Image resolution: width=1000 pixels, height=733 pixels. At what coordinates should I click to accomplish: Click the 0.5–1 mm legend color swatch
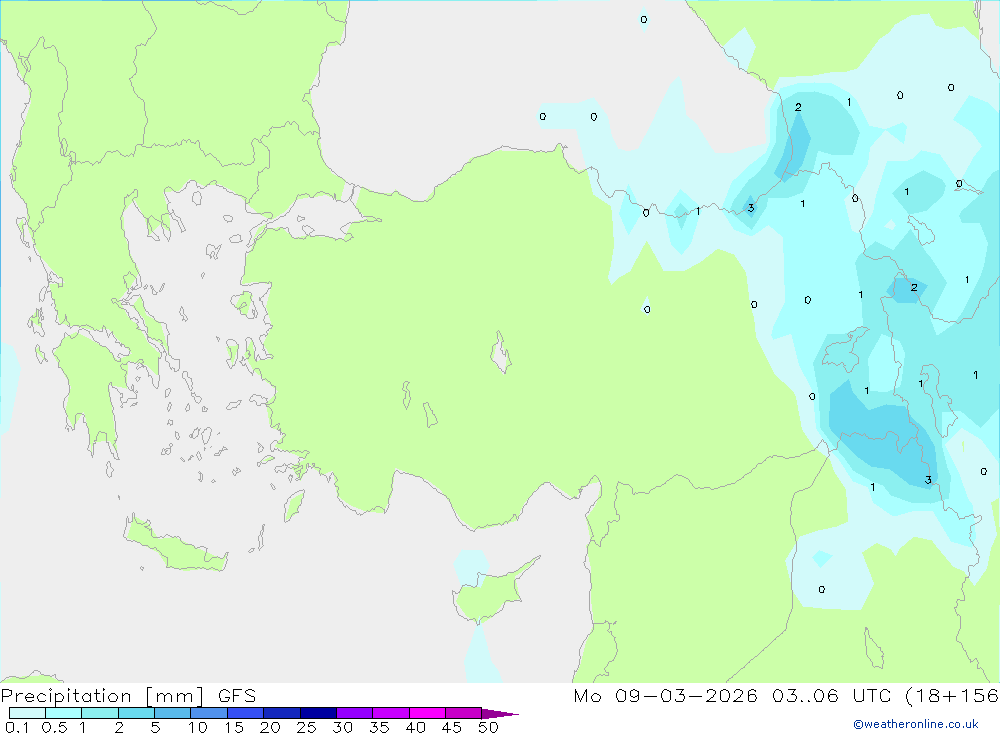(x=63, y=713)
